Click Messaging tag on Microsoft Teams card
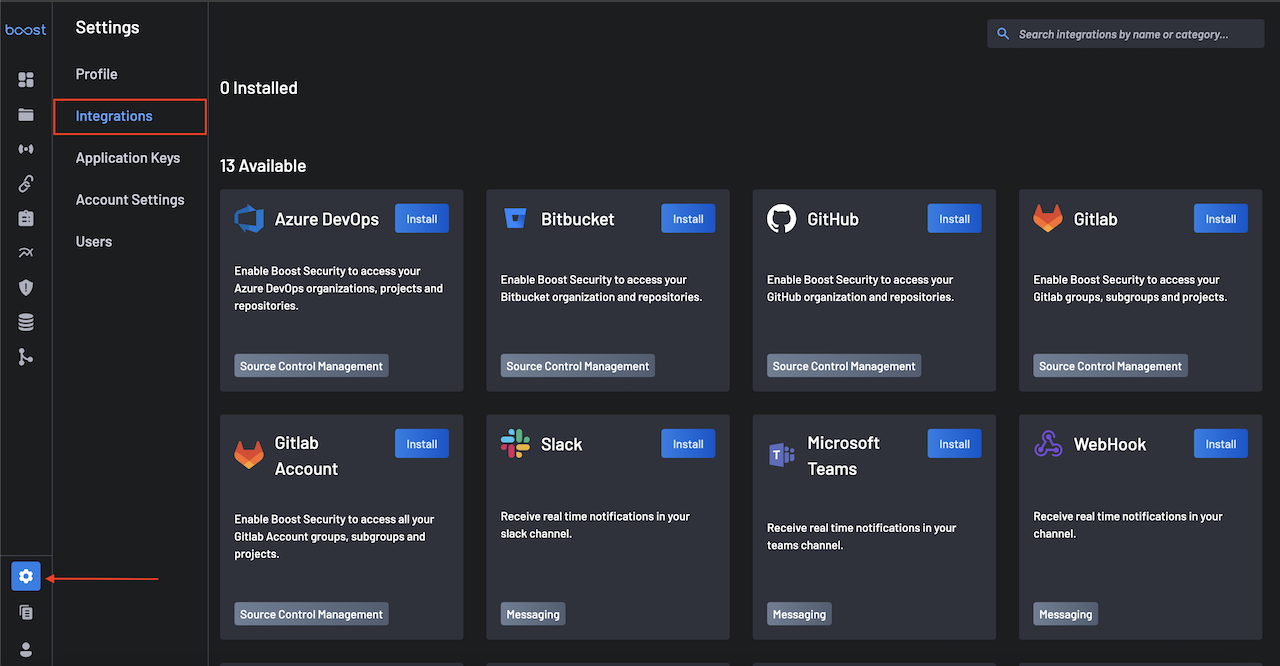The width and height of the screenshot is (1280, 666). click(799, 614)
